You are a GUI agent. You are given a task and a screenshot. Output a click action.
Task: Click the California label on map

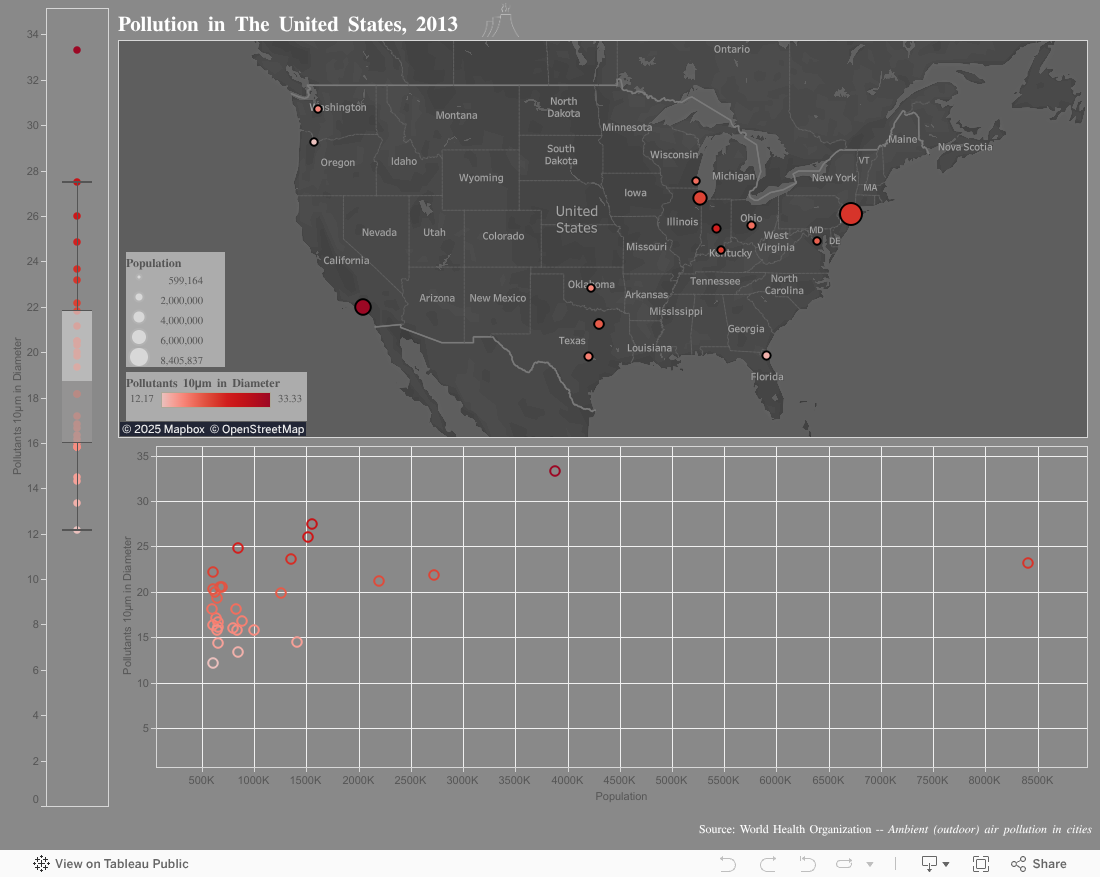[346, 260]
